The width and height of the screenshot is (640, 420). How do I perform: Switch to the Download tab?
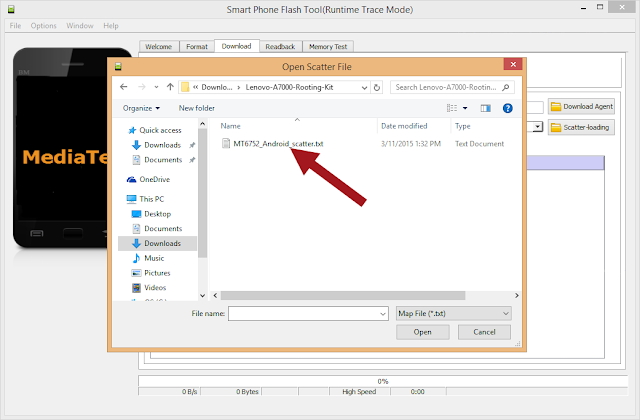pos(237,46)
